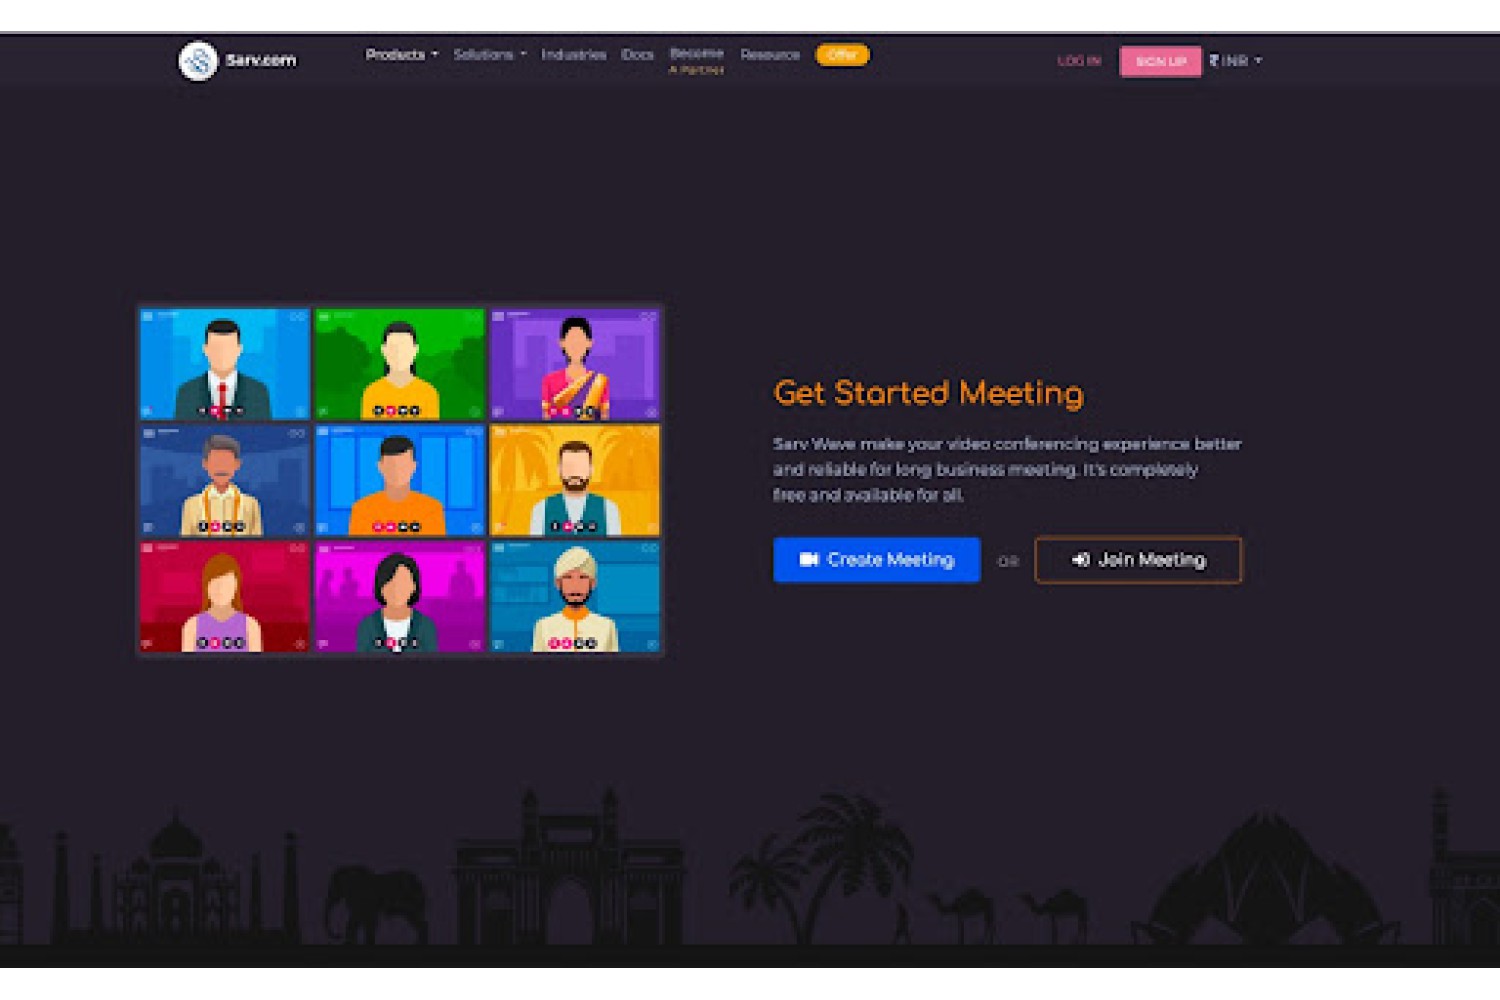Open the Industries menu item
The image size is (1500, 1000).
coord(573,55)
